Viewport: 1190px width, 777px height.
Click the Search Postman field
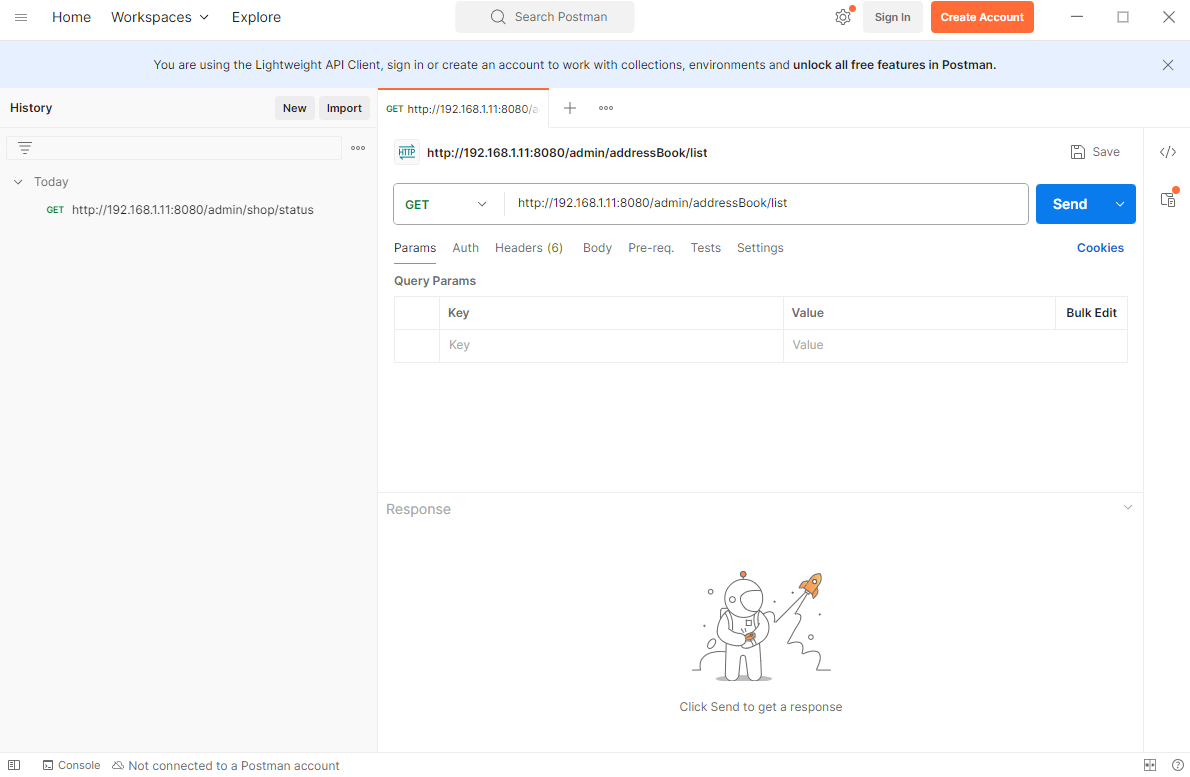(544, 17)
